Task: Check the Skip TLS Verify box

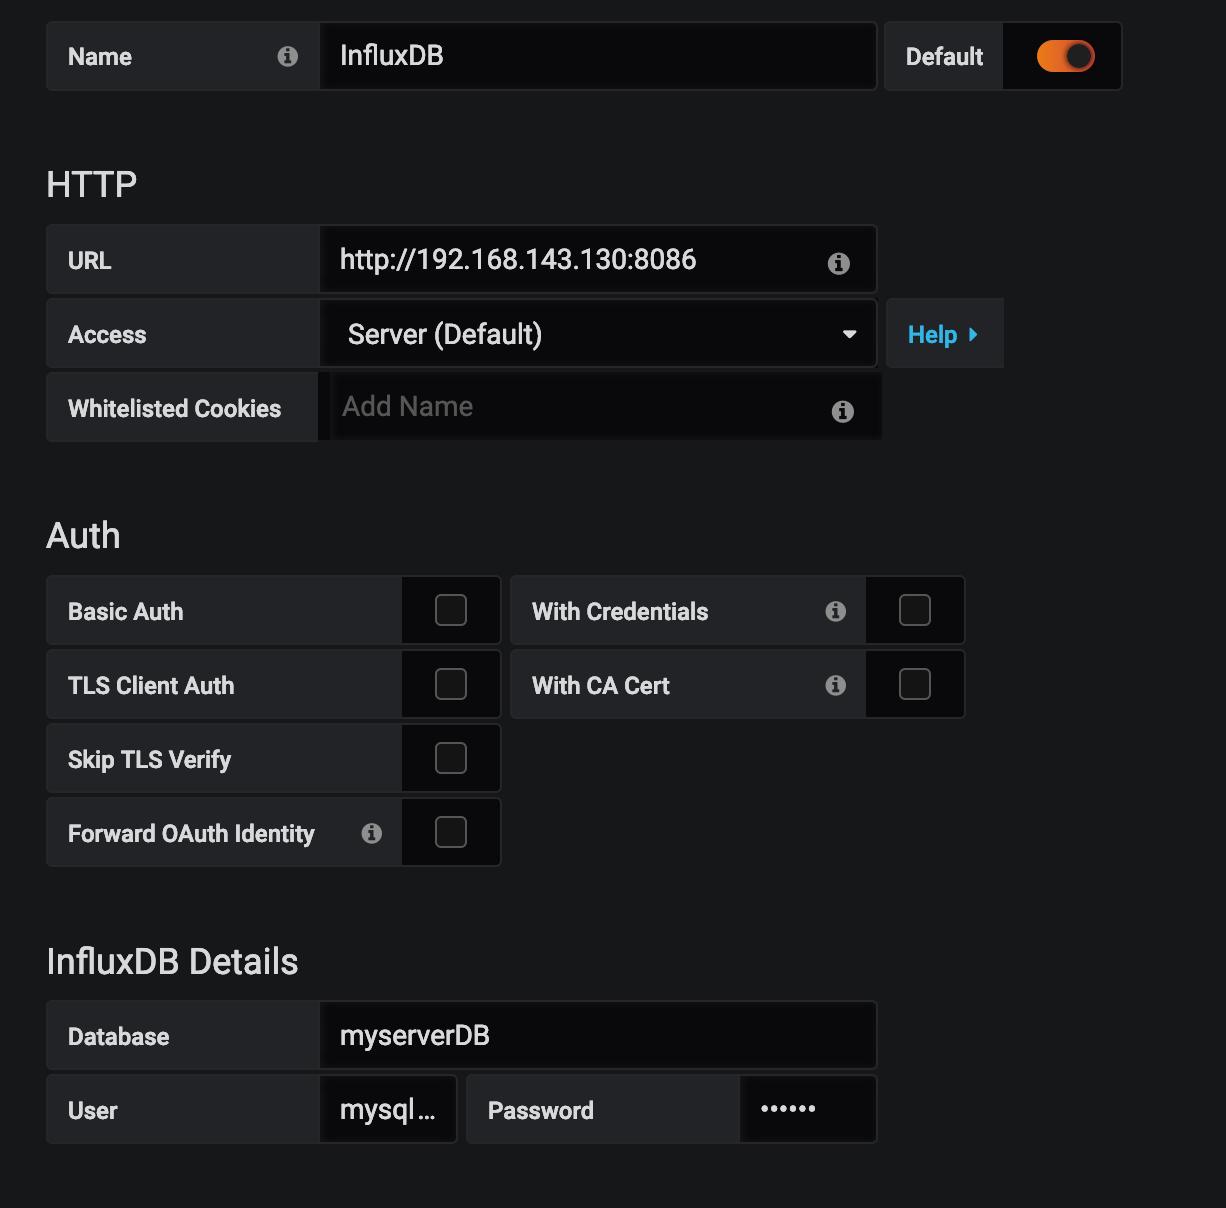Action: click(451, 758)
